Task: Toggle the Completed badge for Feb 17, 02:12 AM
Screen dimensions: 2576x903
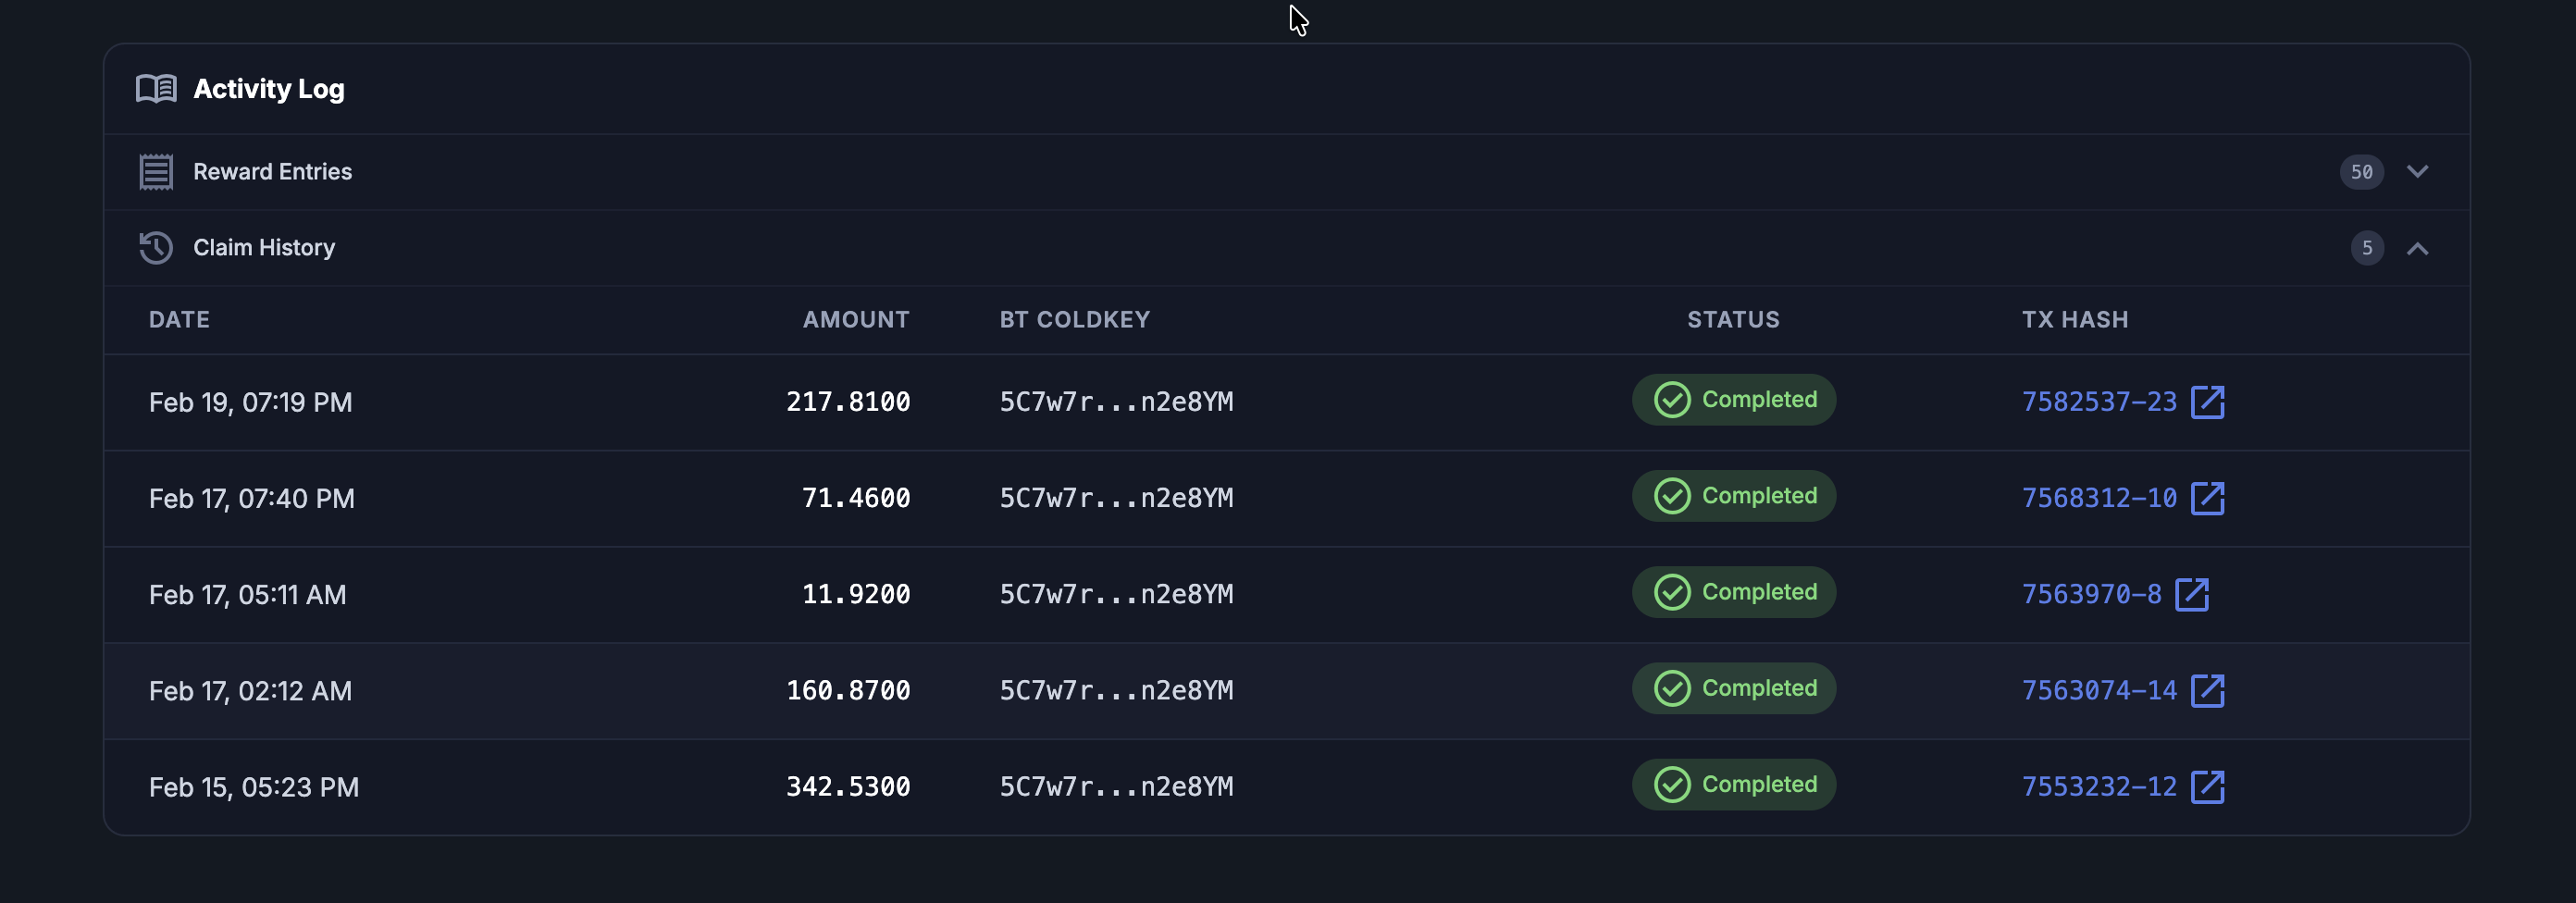Action: 1733,688
